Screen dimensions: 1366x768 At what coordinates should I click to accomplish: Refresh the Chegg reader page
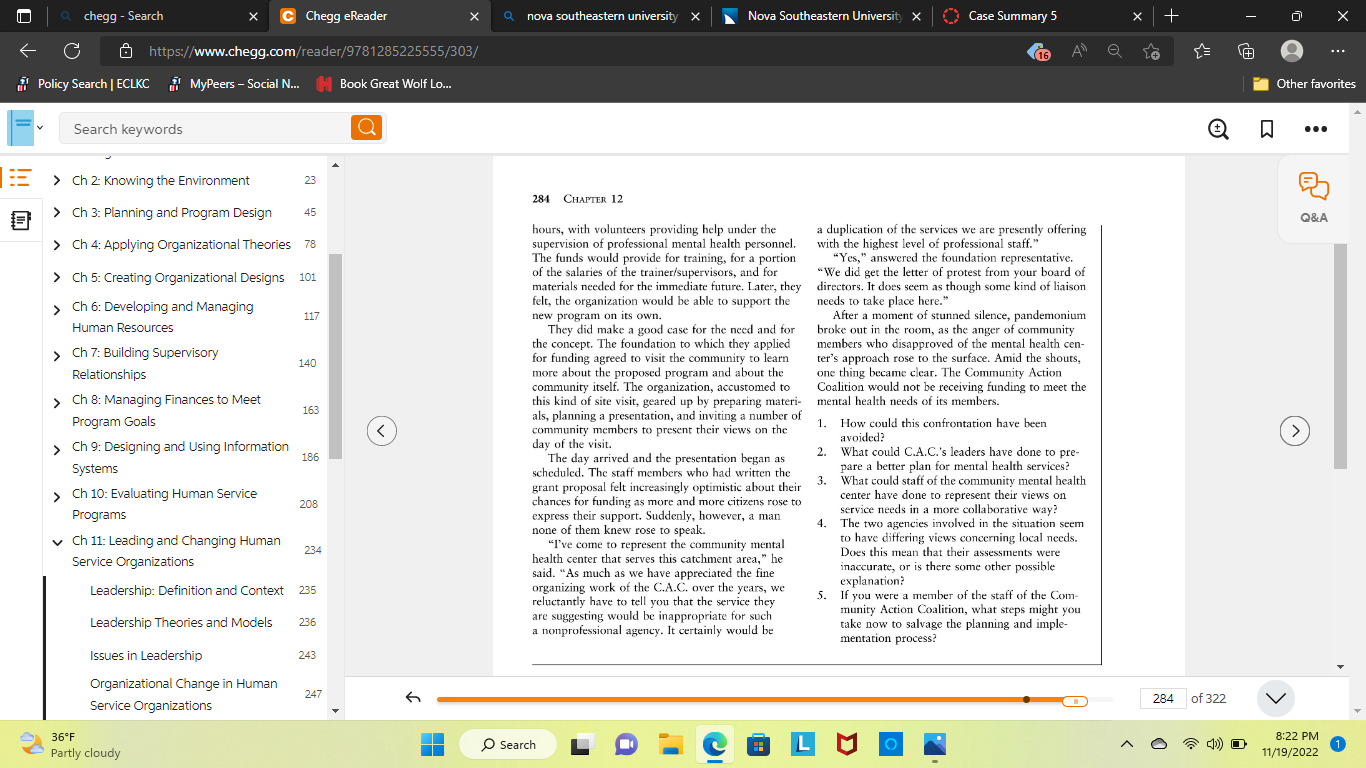tap(72, 51)
